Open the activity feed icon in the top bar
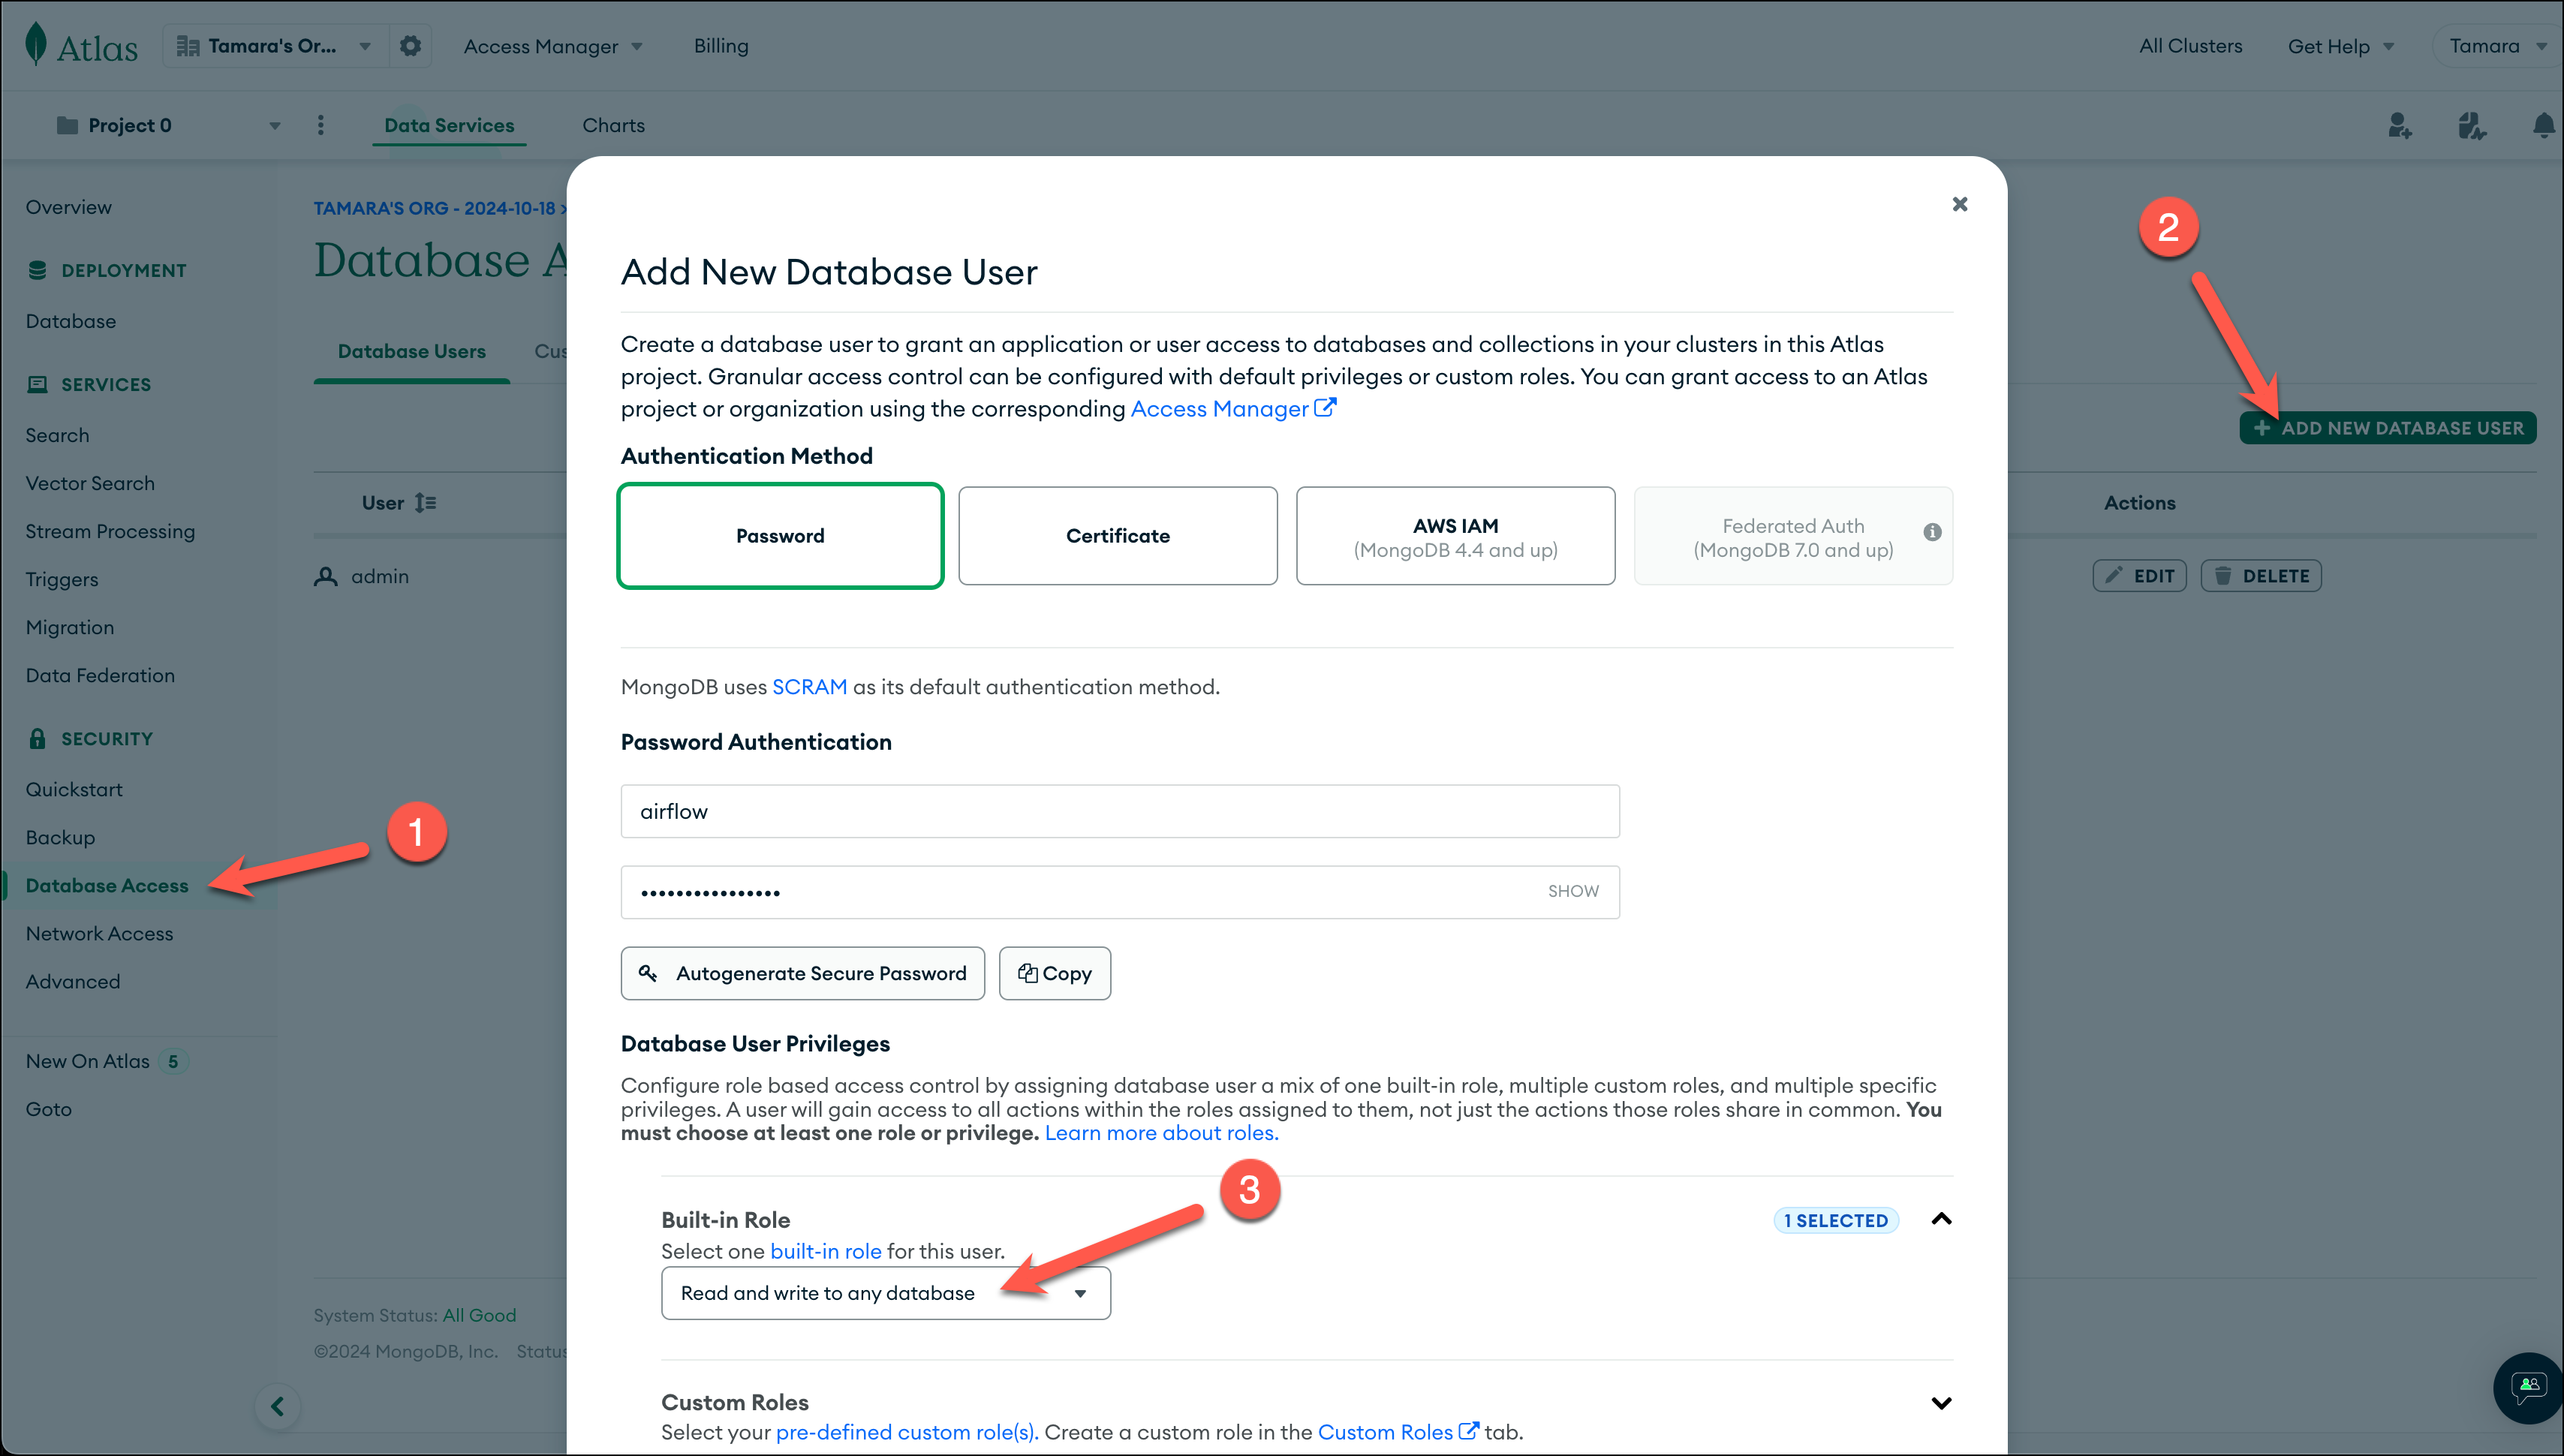Viewport: 2564px width, 1456px height. tap(2471, 125)
